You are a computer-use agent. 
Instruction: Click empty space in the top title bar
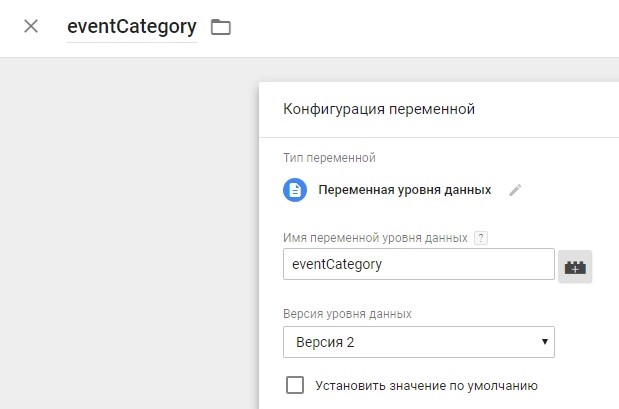click(x=420, y=27)
